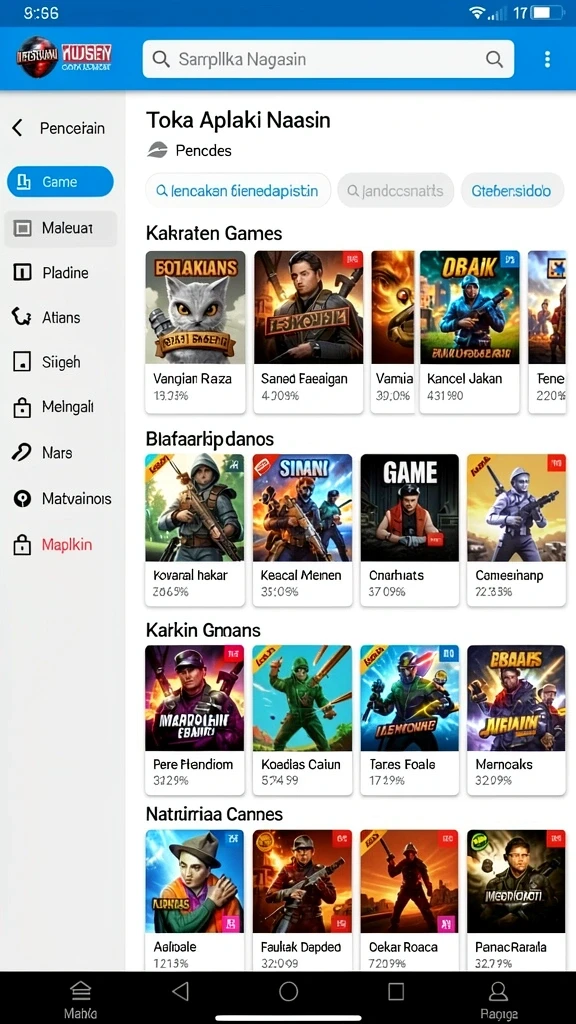Open Tares Foale game thumbnail

(409, 697)
